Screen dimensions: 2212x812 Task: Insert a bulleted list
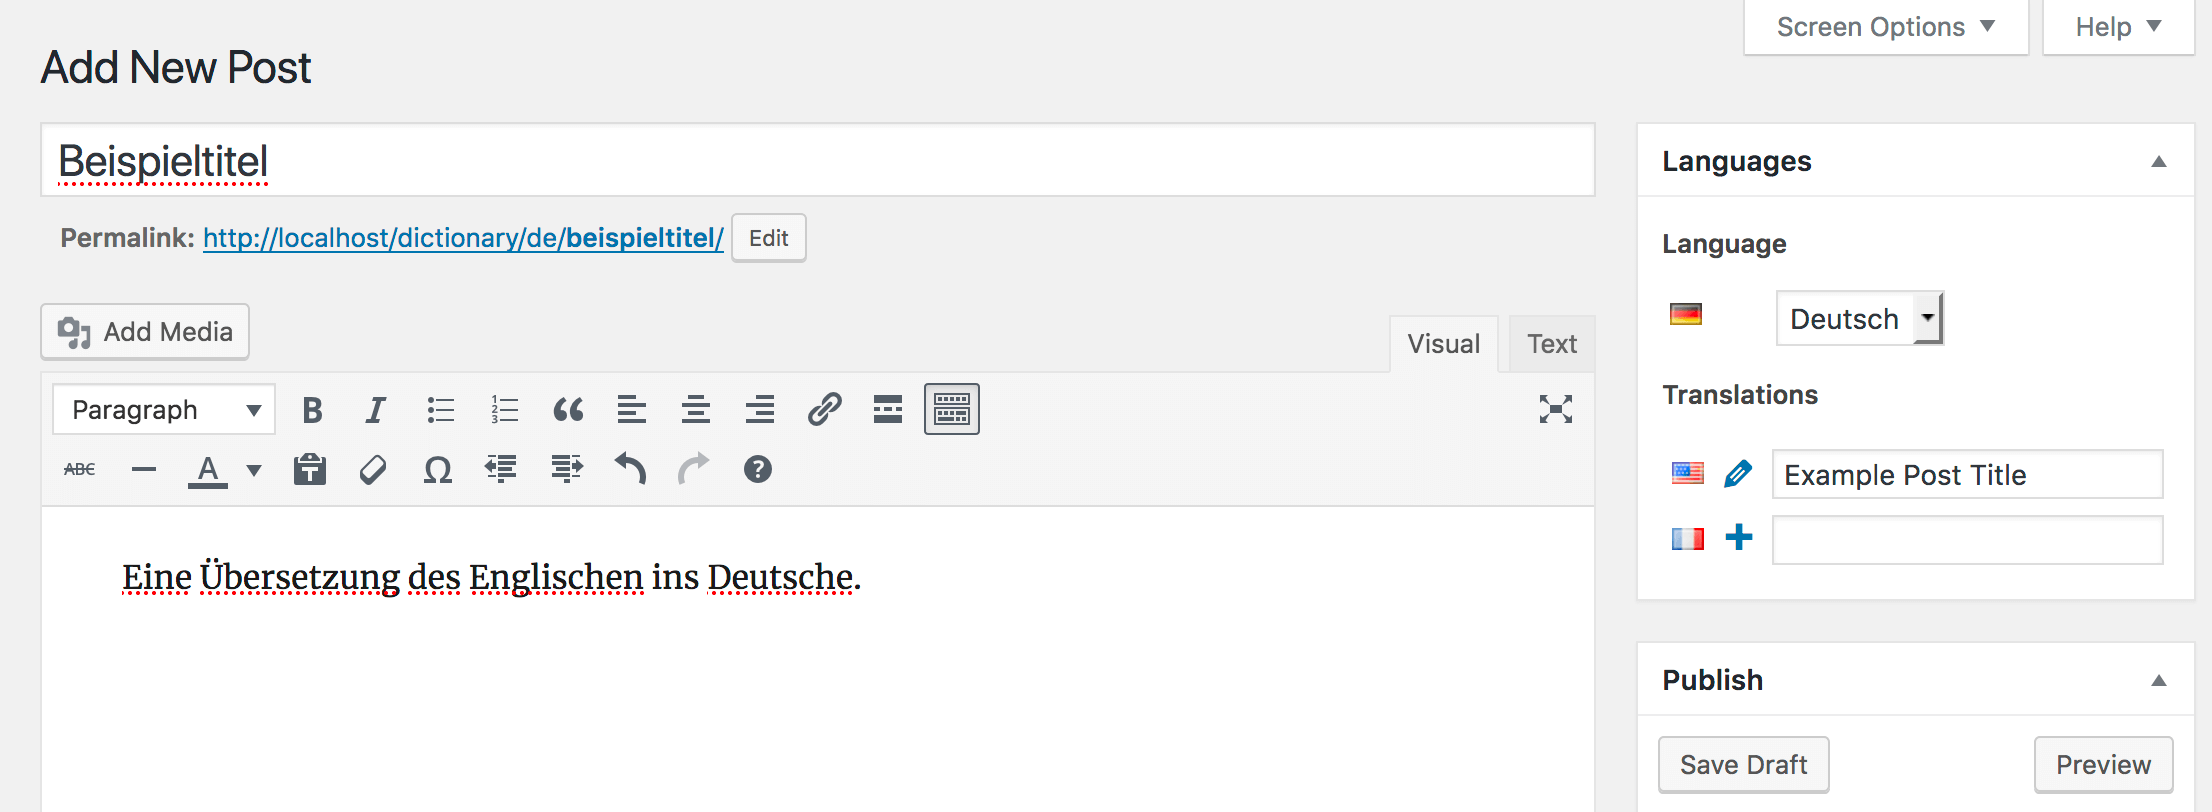(x=440, y=409)
